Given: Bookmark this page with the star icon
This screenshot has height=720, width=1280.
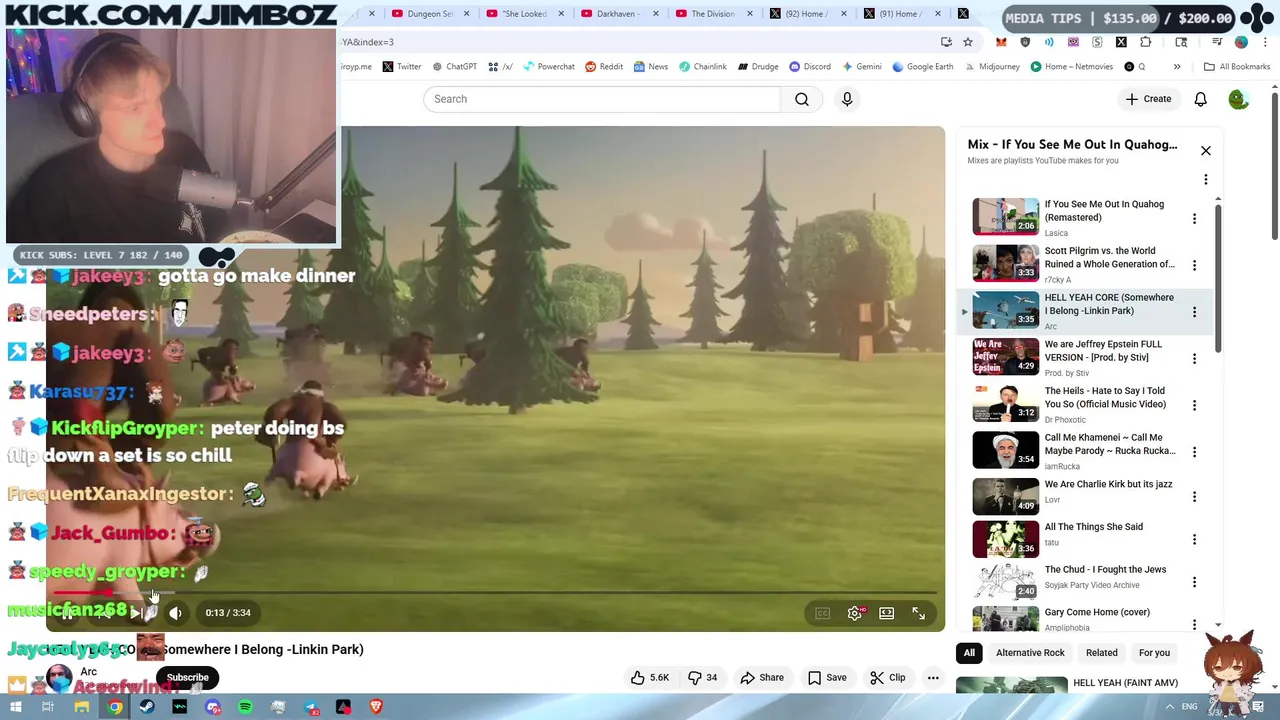Looking at the screenshot, I should click(968, 42).
